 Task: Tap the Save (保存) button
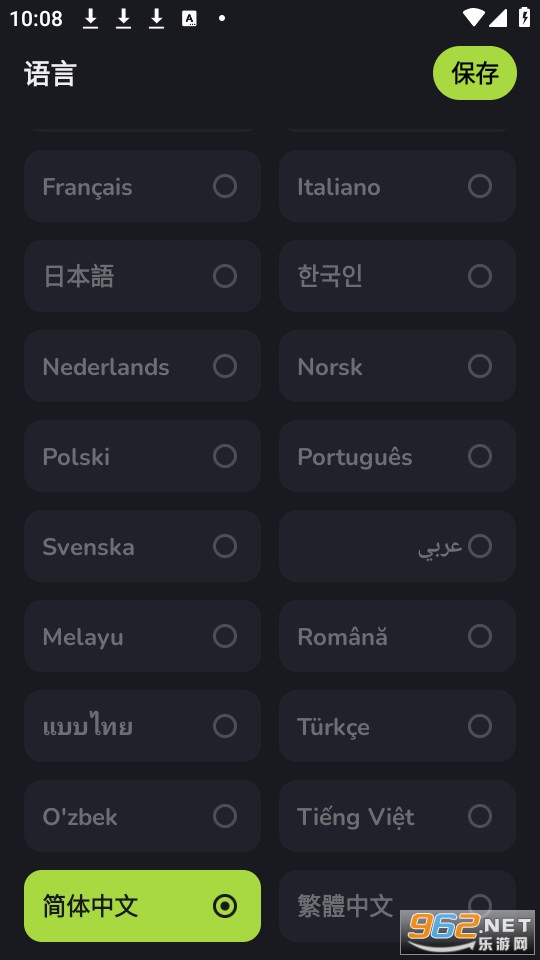(x=474, y=73)
